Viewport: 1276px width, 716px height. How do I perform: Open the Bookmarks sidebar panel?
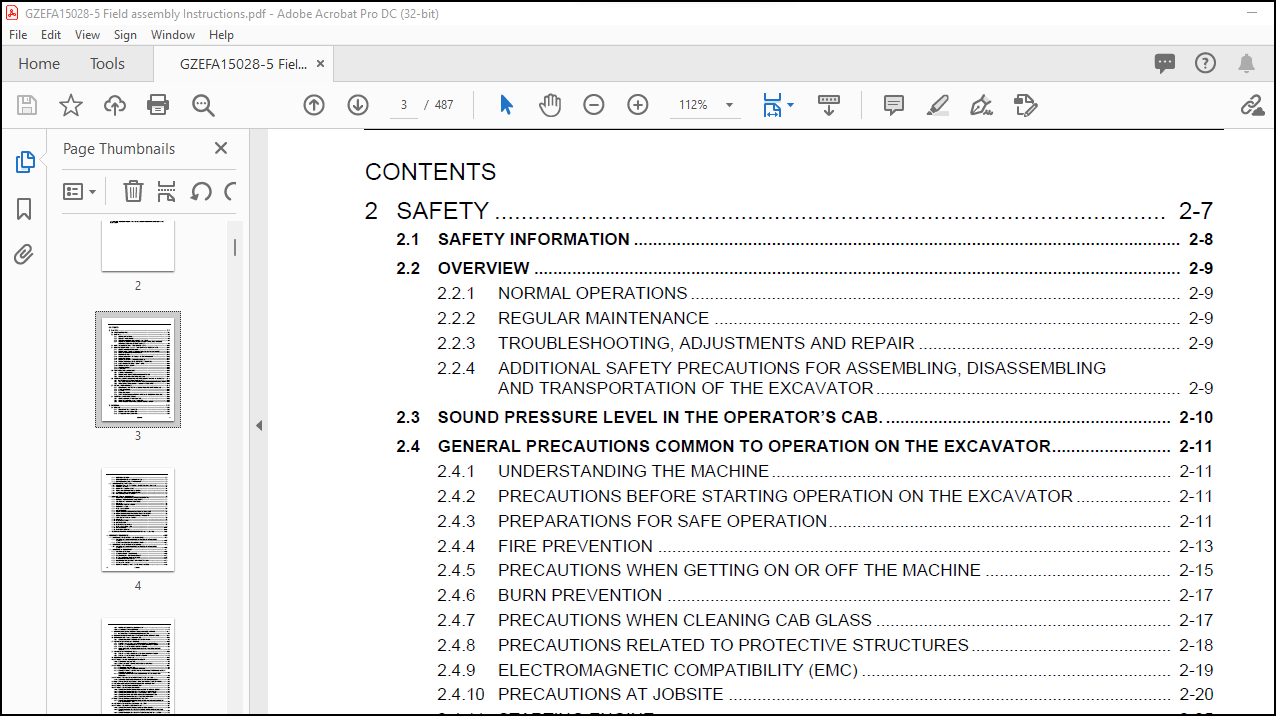[x=25, y=209]
